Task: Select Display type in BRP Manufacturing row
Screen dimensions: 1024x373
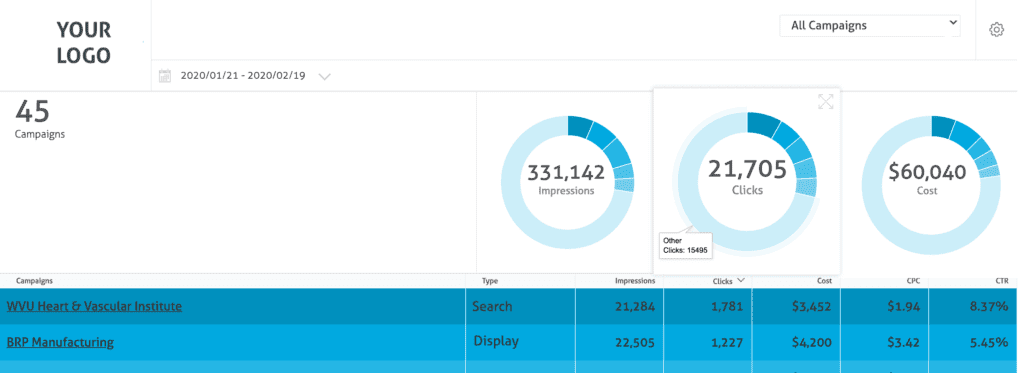Action: coord(496,341)
